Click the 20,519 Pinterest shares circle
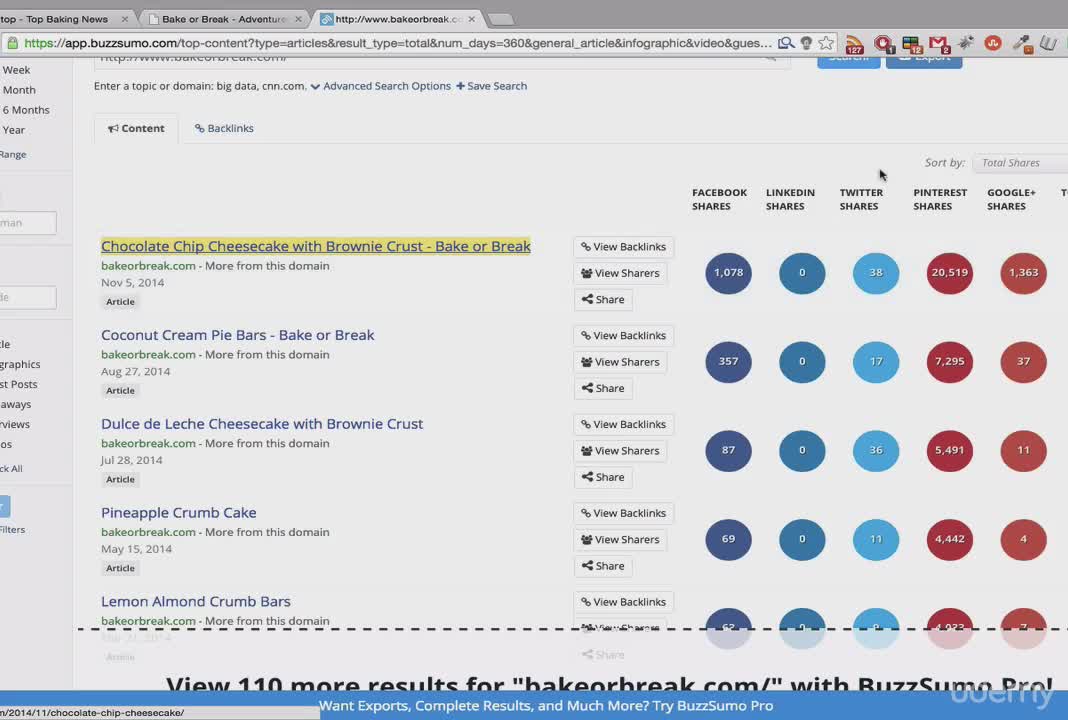The height and width of the screenshot is (720, 1068). [949, 273]
